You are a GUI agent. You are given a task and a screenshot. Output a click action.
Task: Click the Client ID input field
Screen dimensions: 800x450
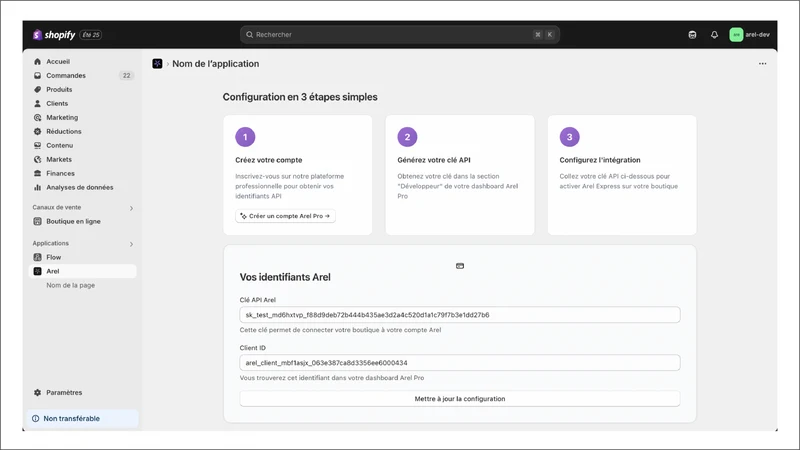(460, 363)
